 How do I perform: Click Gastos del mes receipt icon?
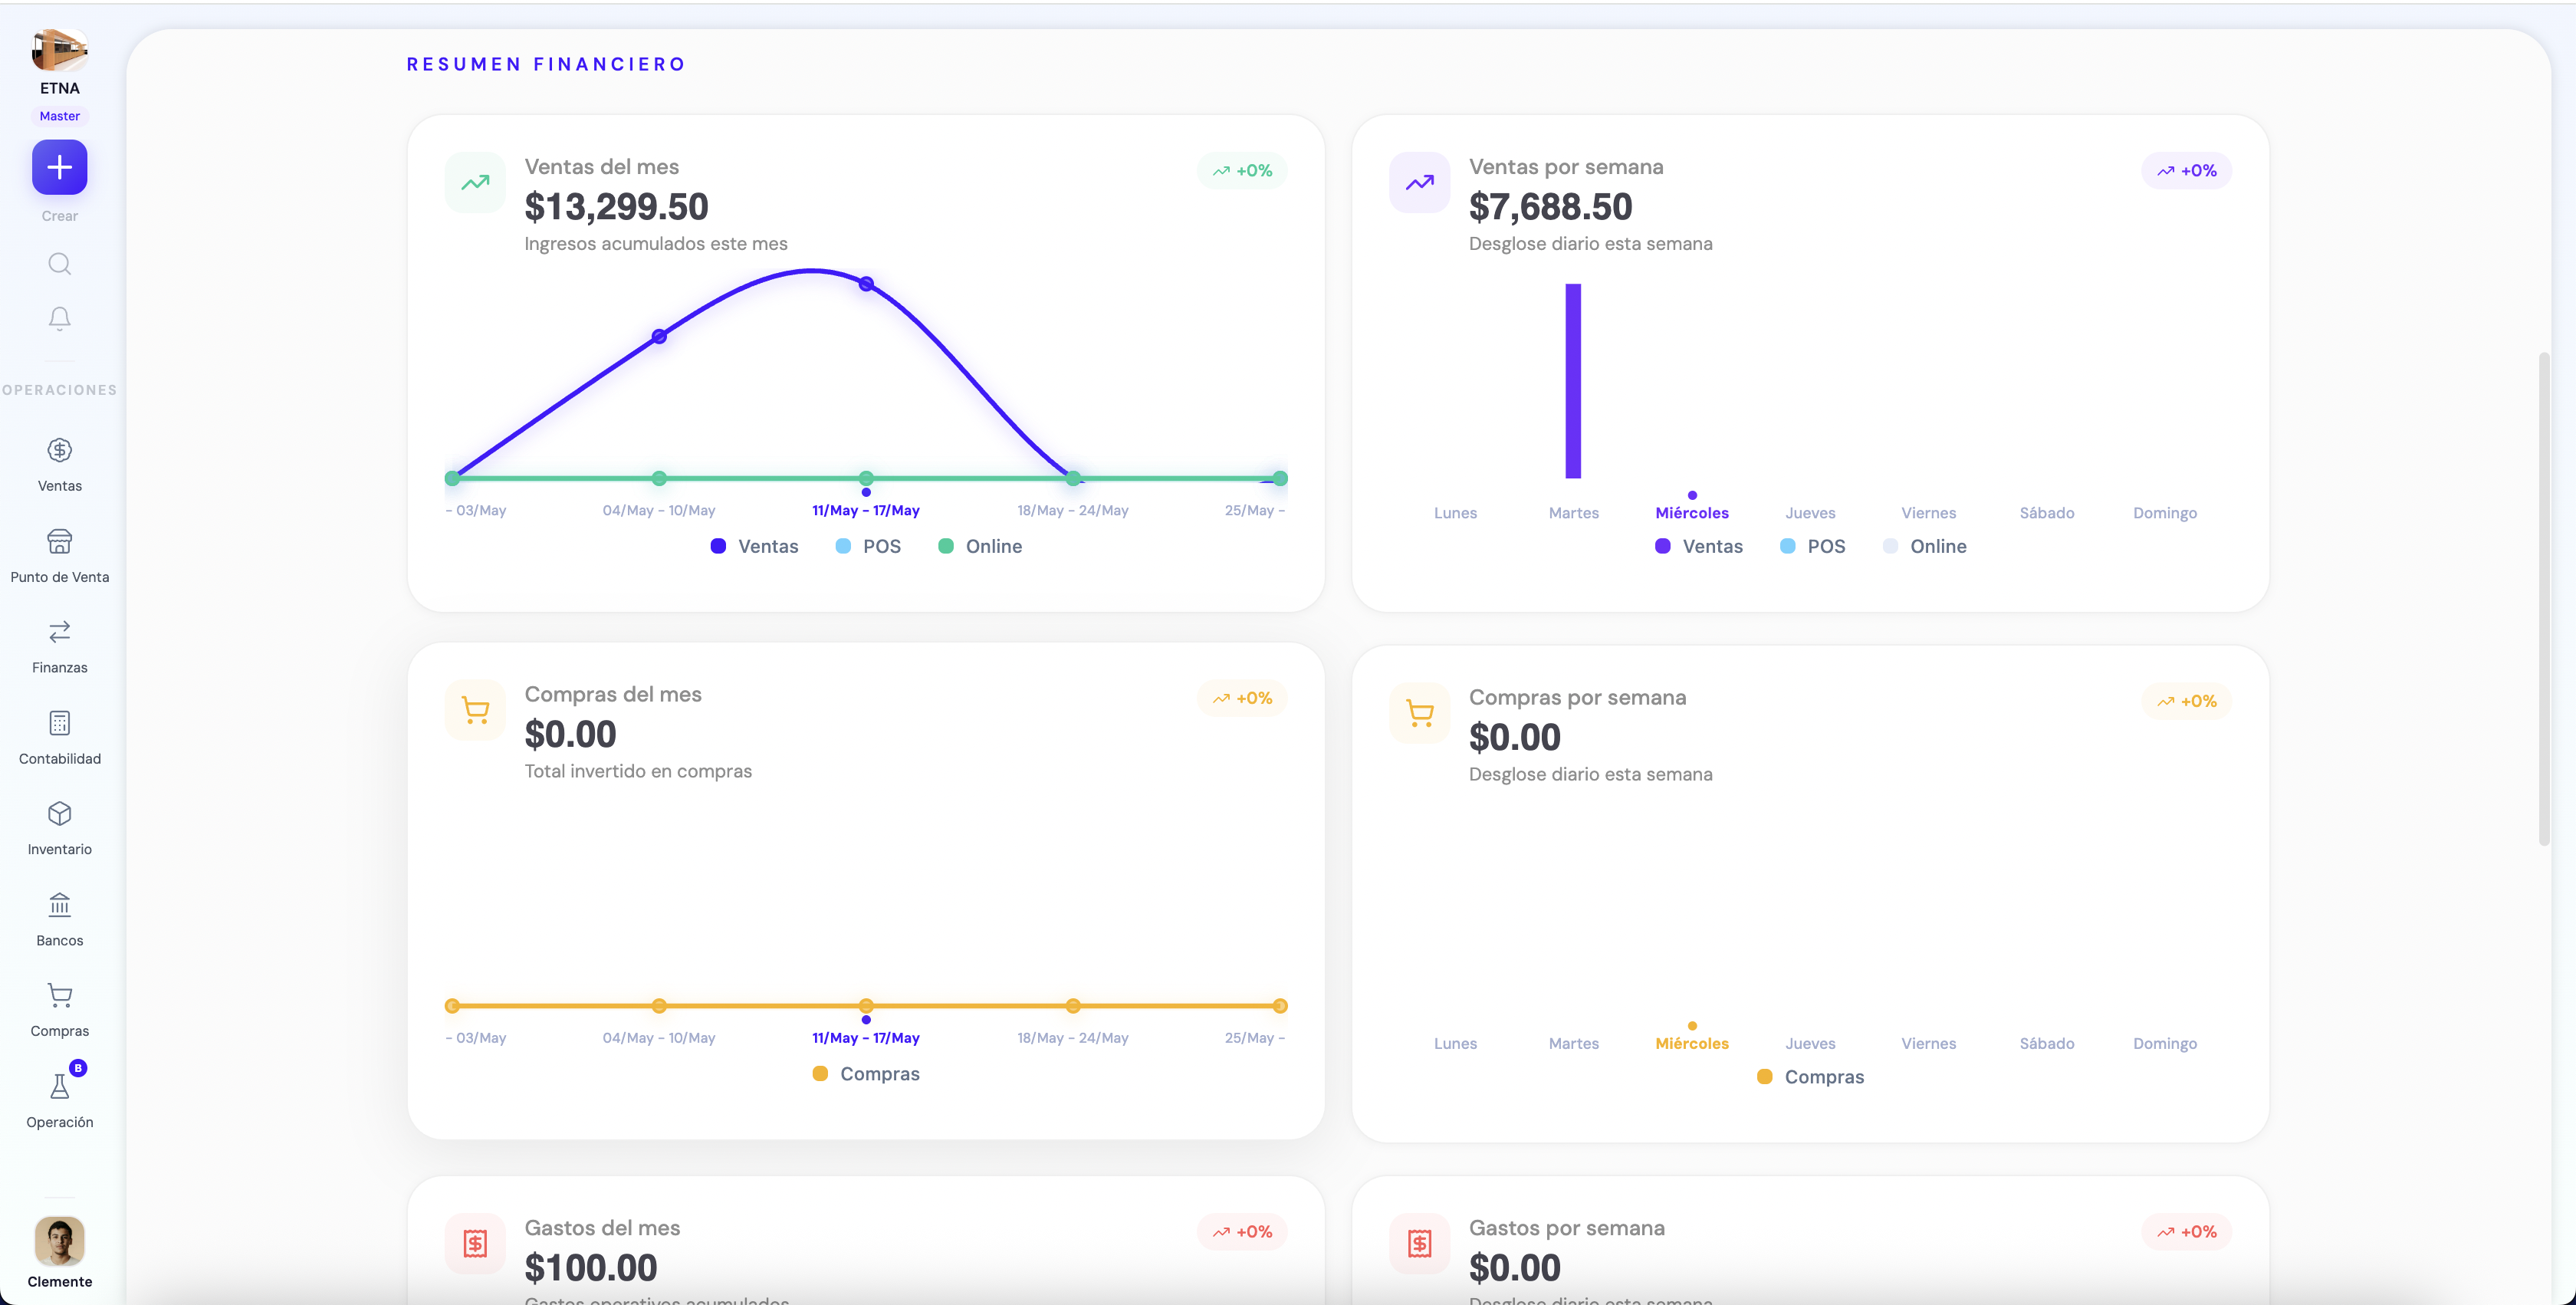click(x=475, y=1243)
